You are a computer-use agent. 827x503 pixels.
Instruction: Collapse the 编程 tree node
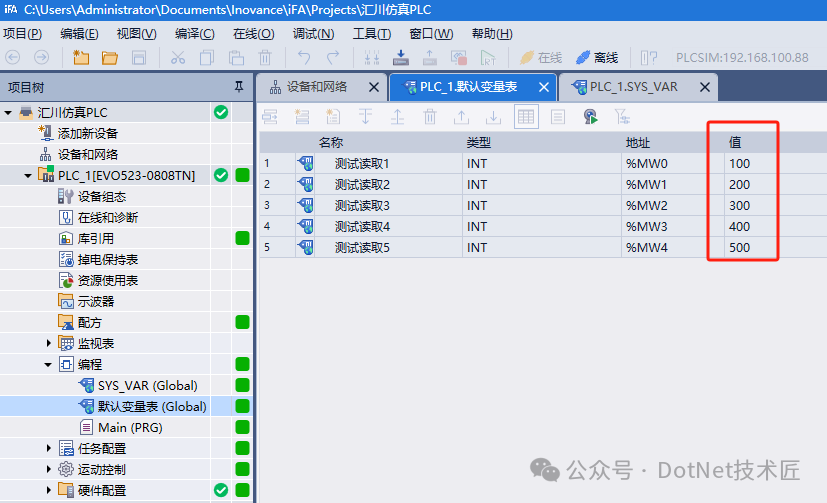(x=48, y=364)
